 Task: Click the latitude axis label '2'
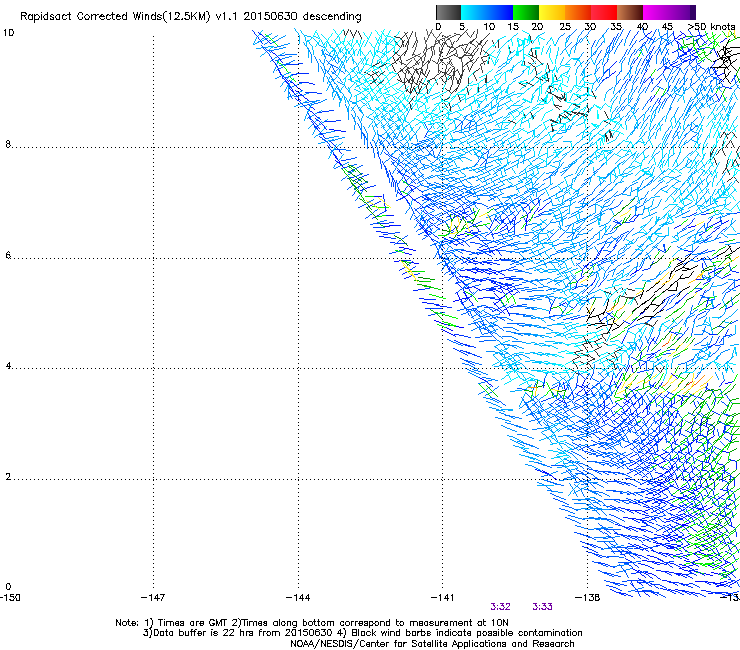pos(8,477)
